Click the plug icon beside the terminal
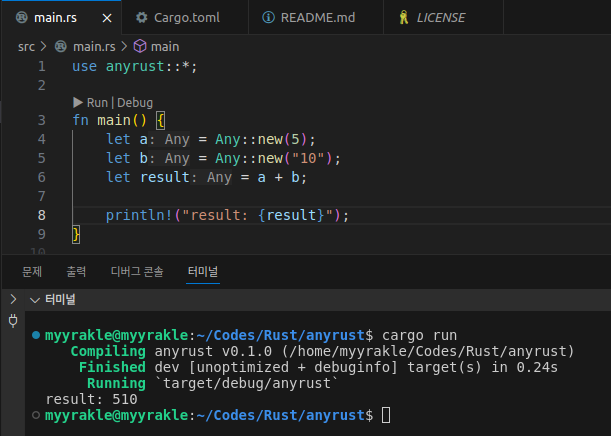 pyautogui.click(x=13, y=321)
